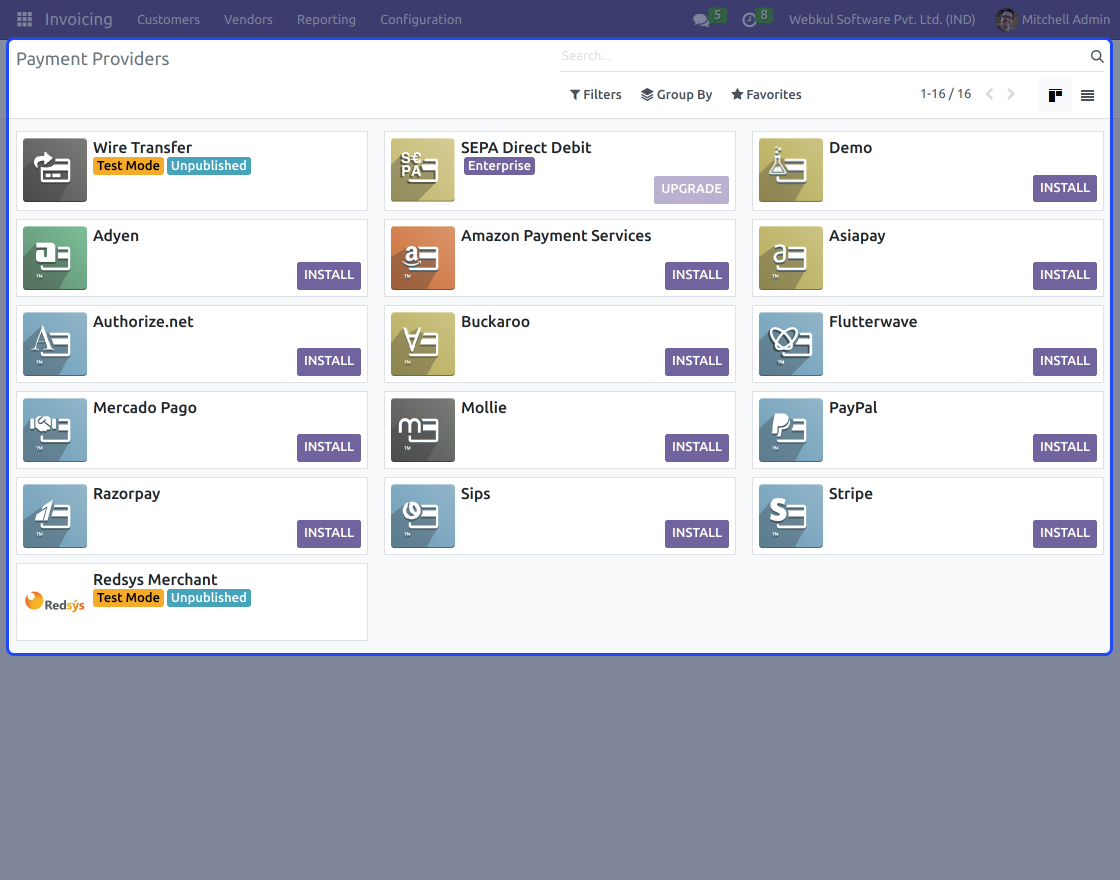The image size is (1120, 880).
Task: Click the Enterprise badge on SEPA
Action: (499, 166)
